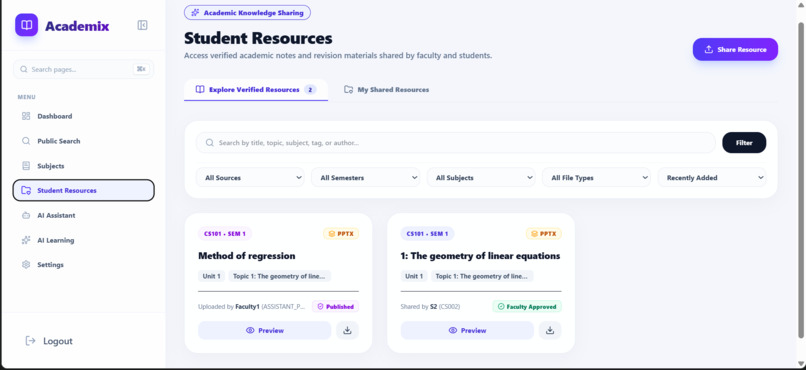Open AI Learning from the sidebar
The height and width of the screenshot is (370, 806).
(83, 240)
